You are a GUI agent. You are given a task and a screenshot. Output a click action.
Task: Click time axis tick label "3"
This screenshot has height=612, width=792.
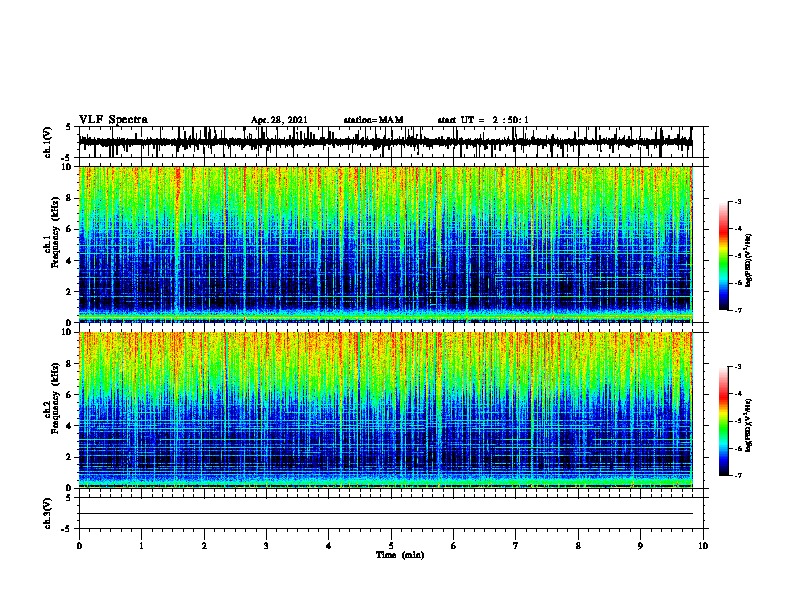coord(266,546)
